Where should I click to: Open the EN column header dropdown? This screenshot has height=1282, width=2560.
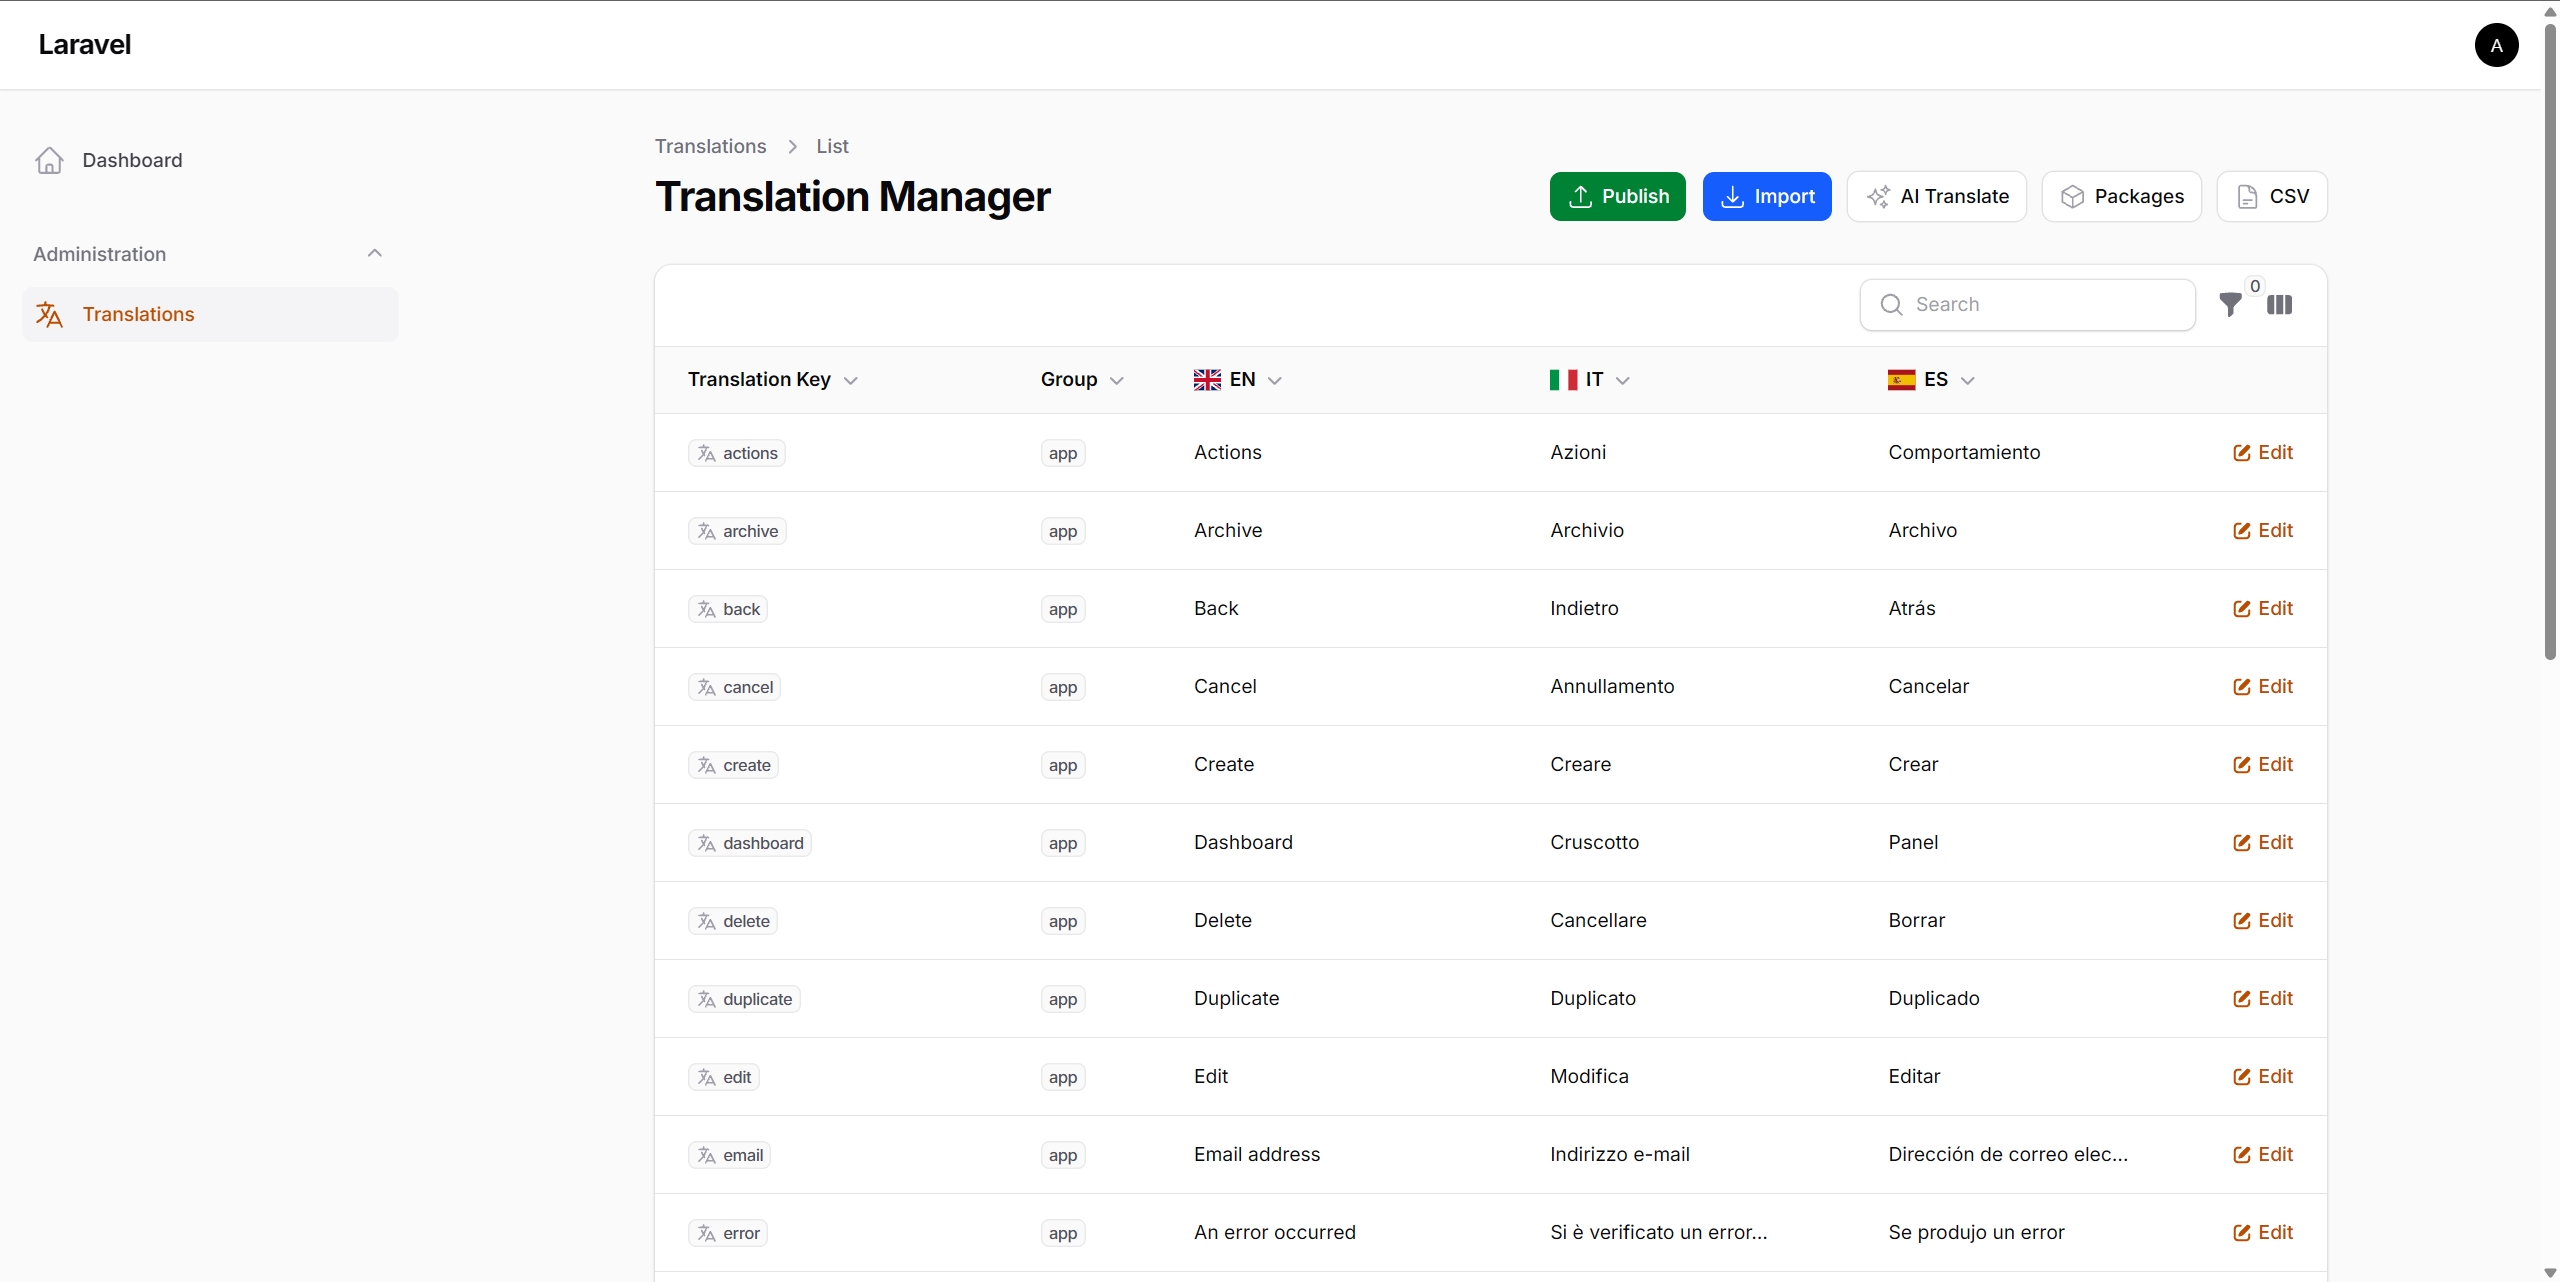pos(1274,380)
